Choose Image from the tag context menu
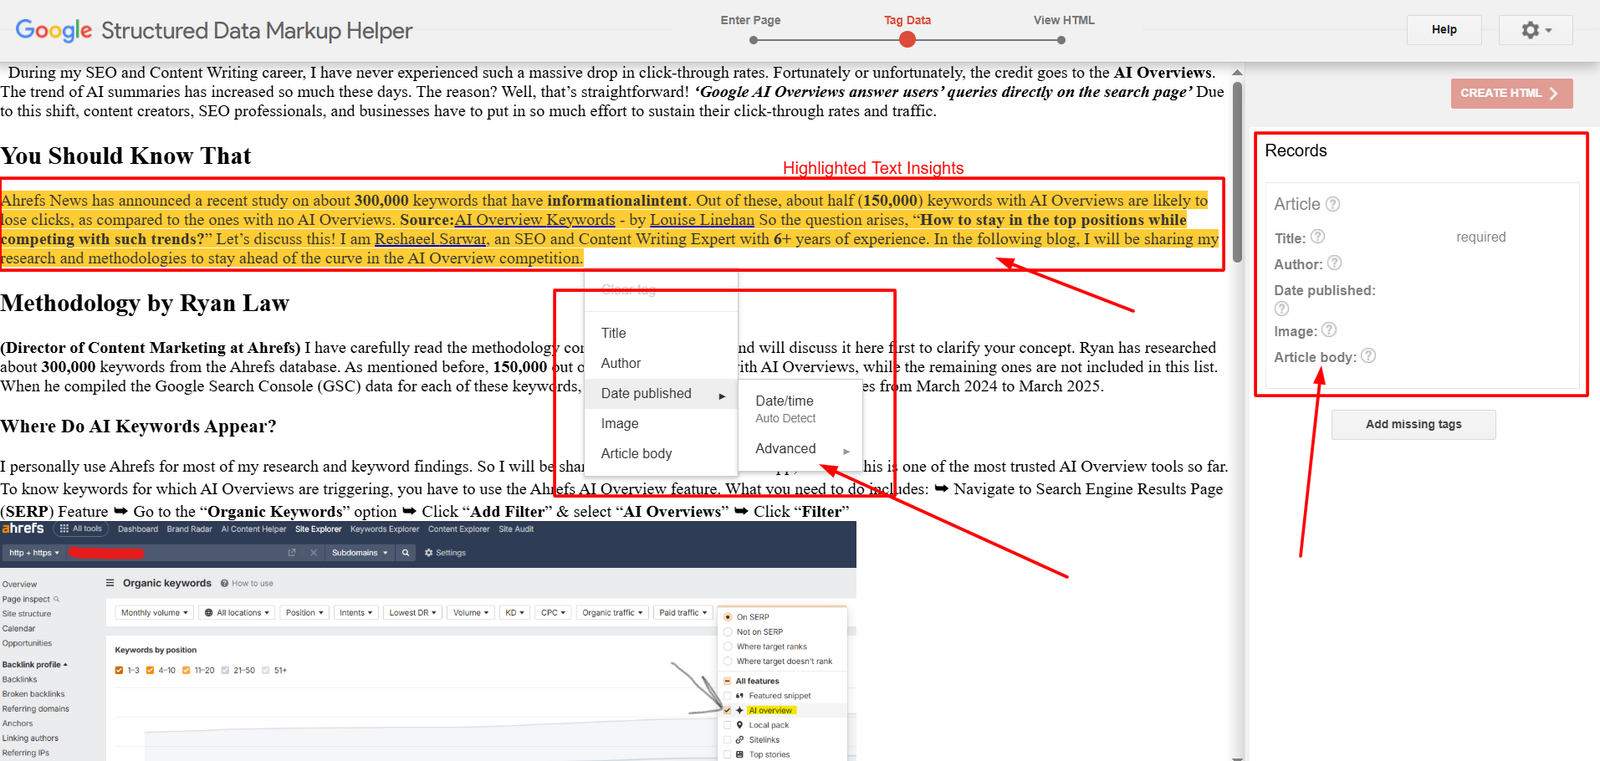Image resolution: width=1600 pixels, height=761 pixels. pyautogui.click(x=662, y=423)
